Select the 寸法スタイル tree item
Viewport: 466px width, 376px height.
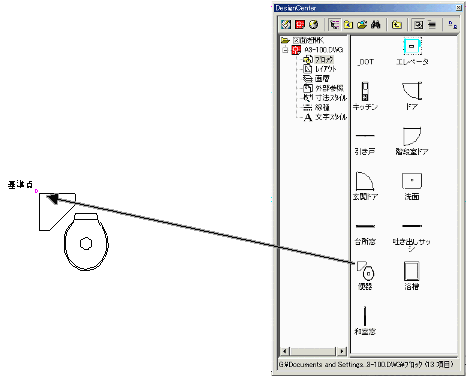(x=331, y=98)
